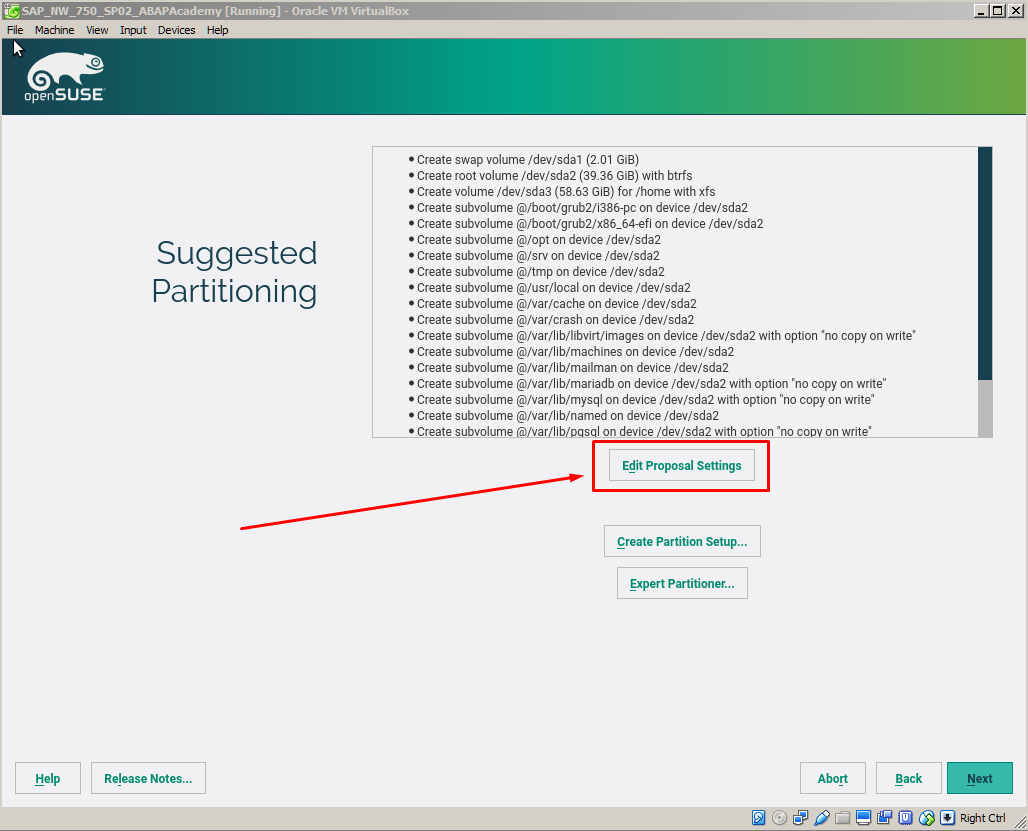Open the Expert Partitioner
This screenshot has width=1028, height=831.
682,583
